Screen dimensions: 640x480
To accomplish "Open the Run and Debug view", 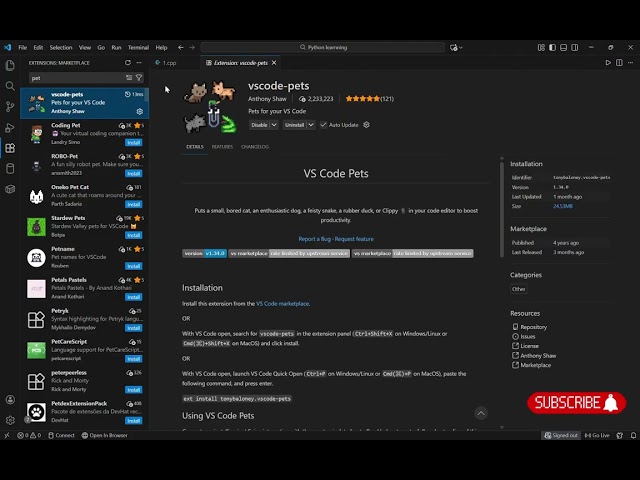I will pos(10,127).
